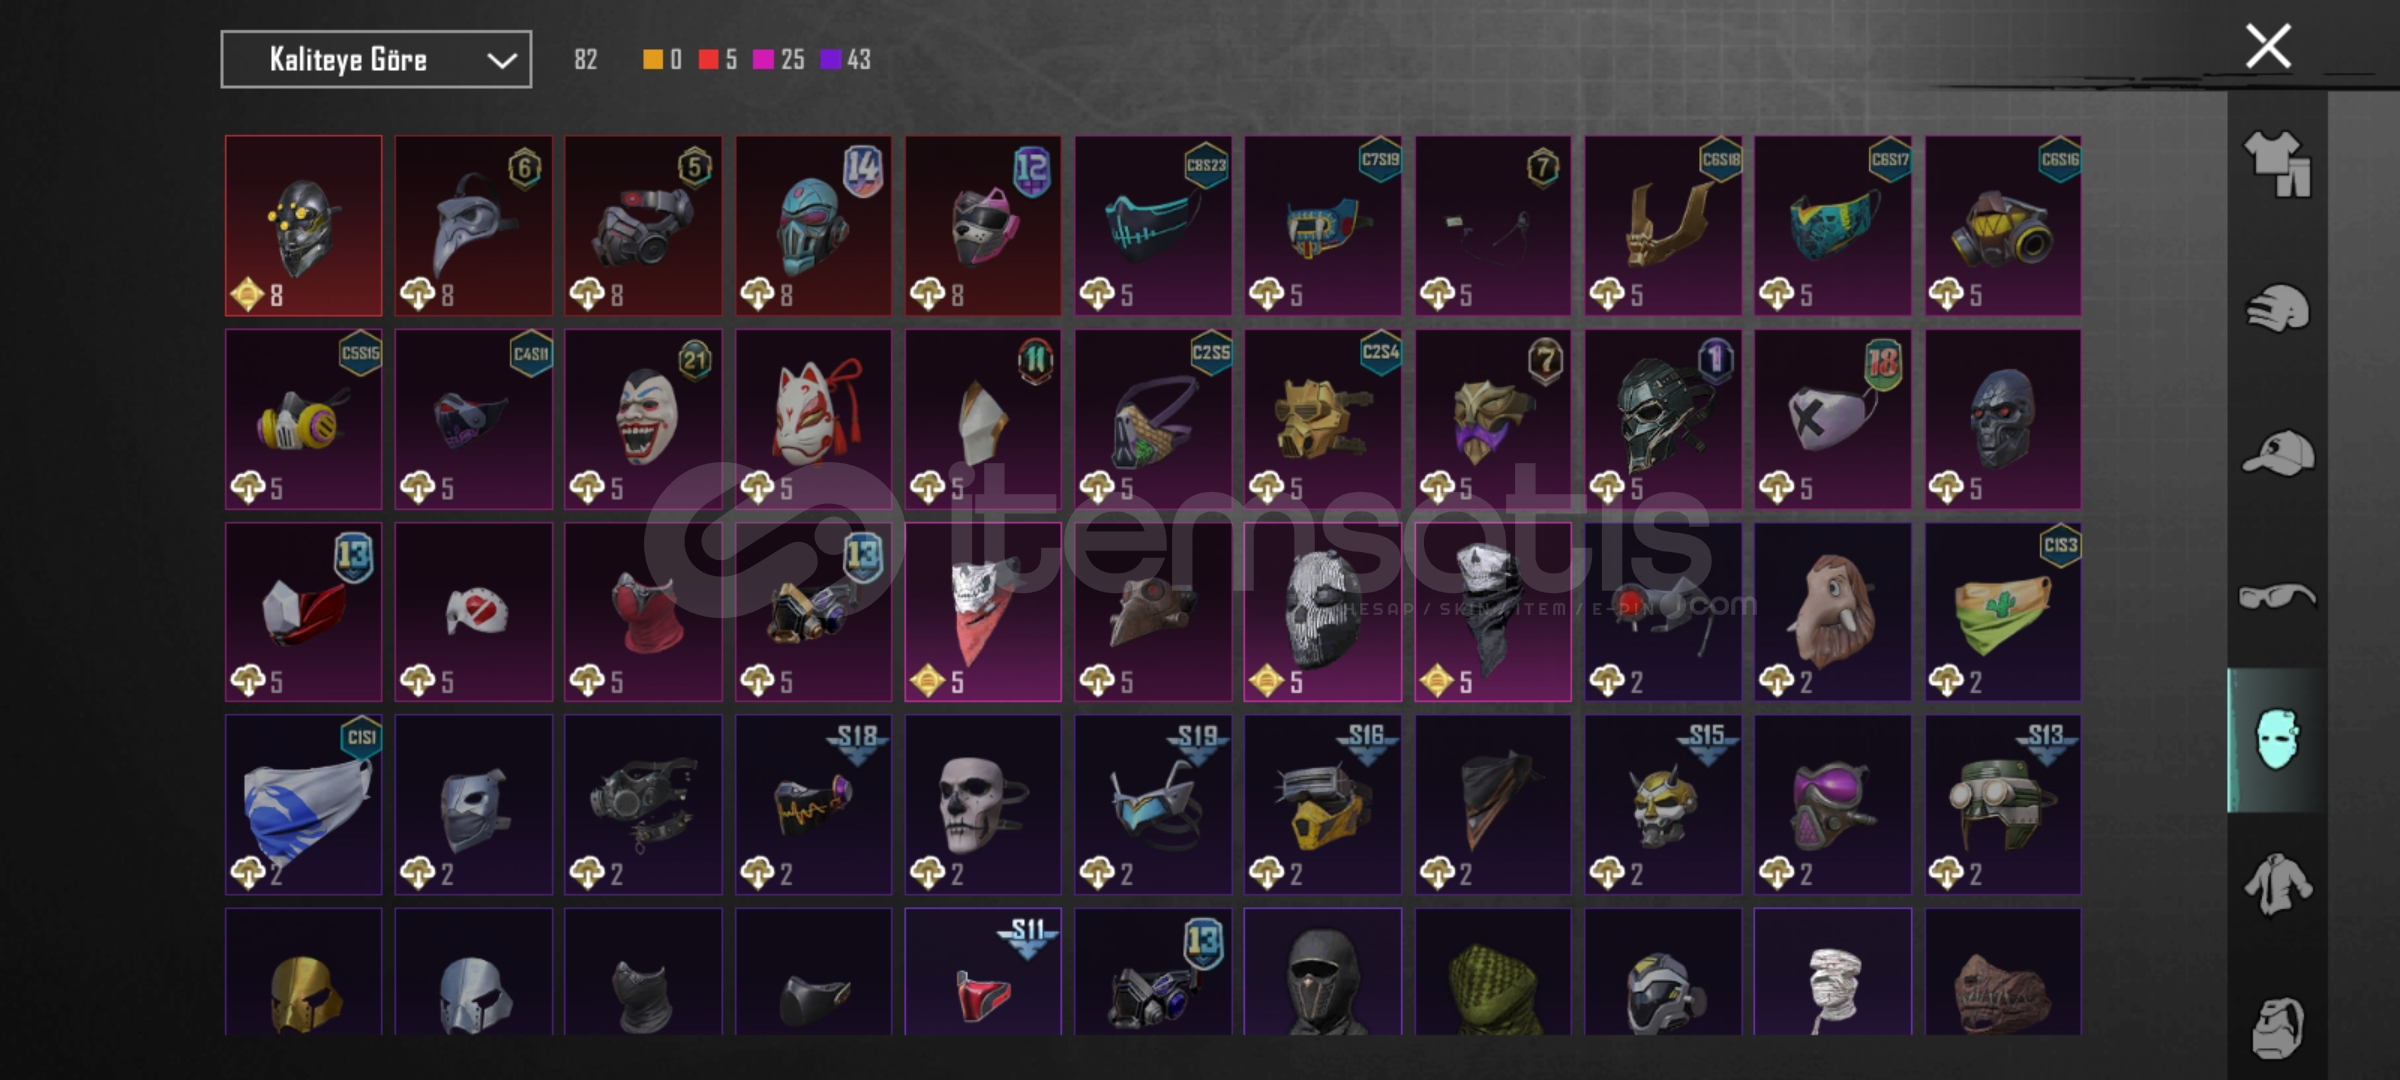Open the Kaliteye Göre sort dropdown
The image size is (2400, 1080).
tap(376, 60)
